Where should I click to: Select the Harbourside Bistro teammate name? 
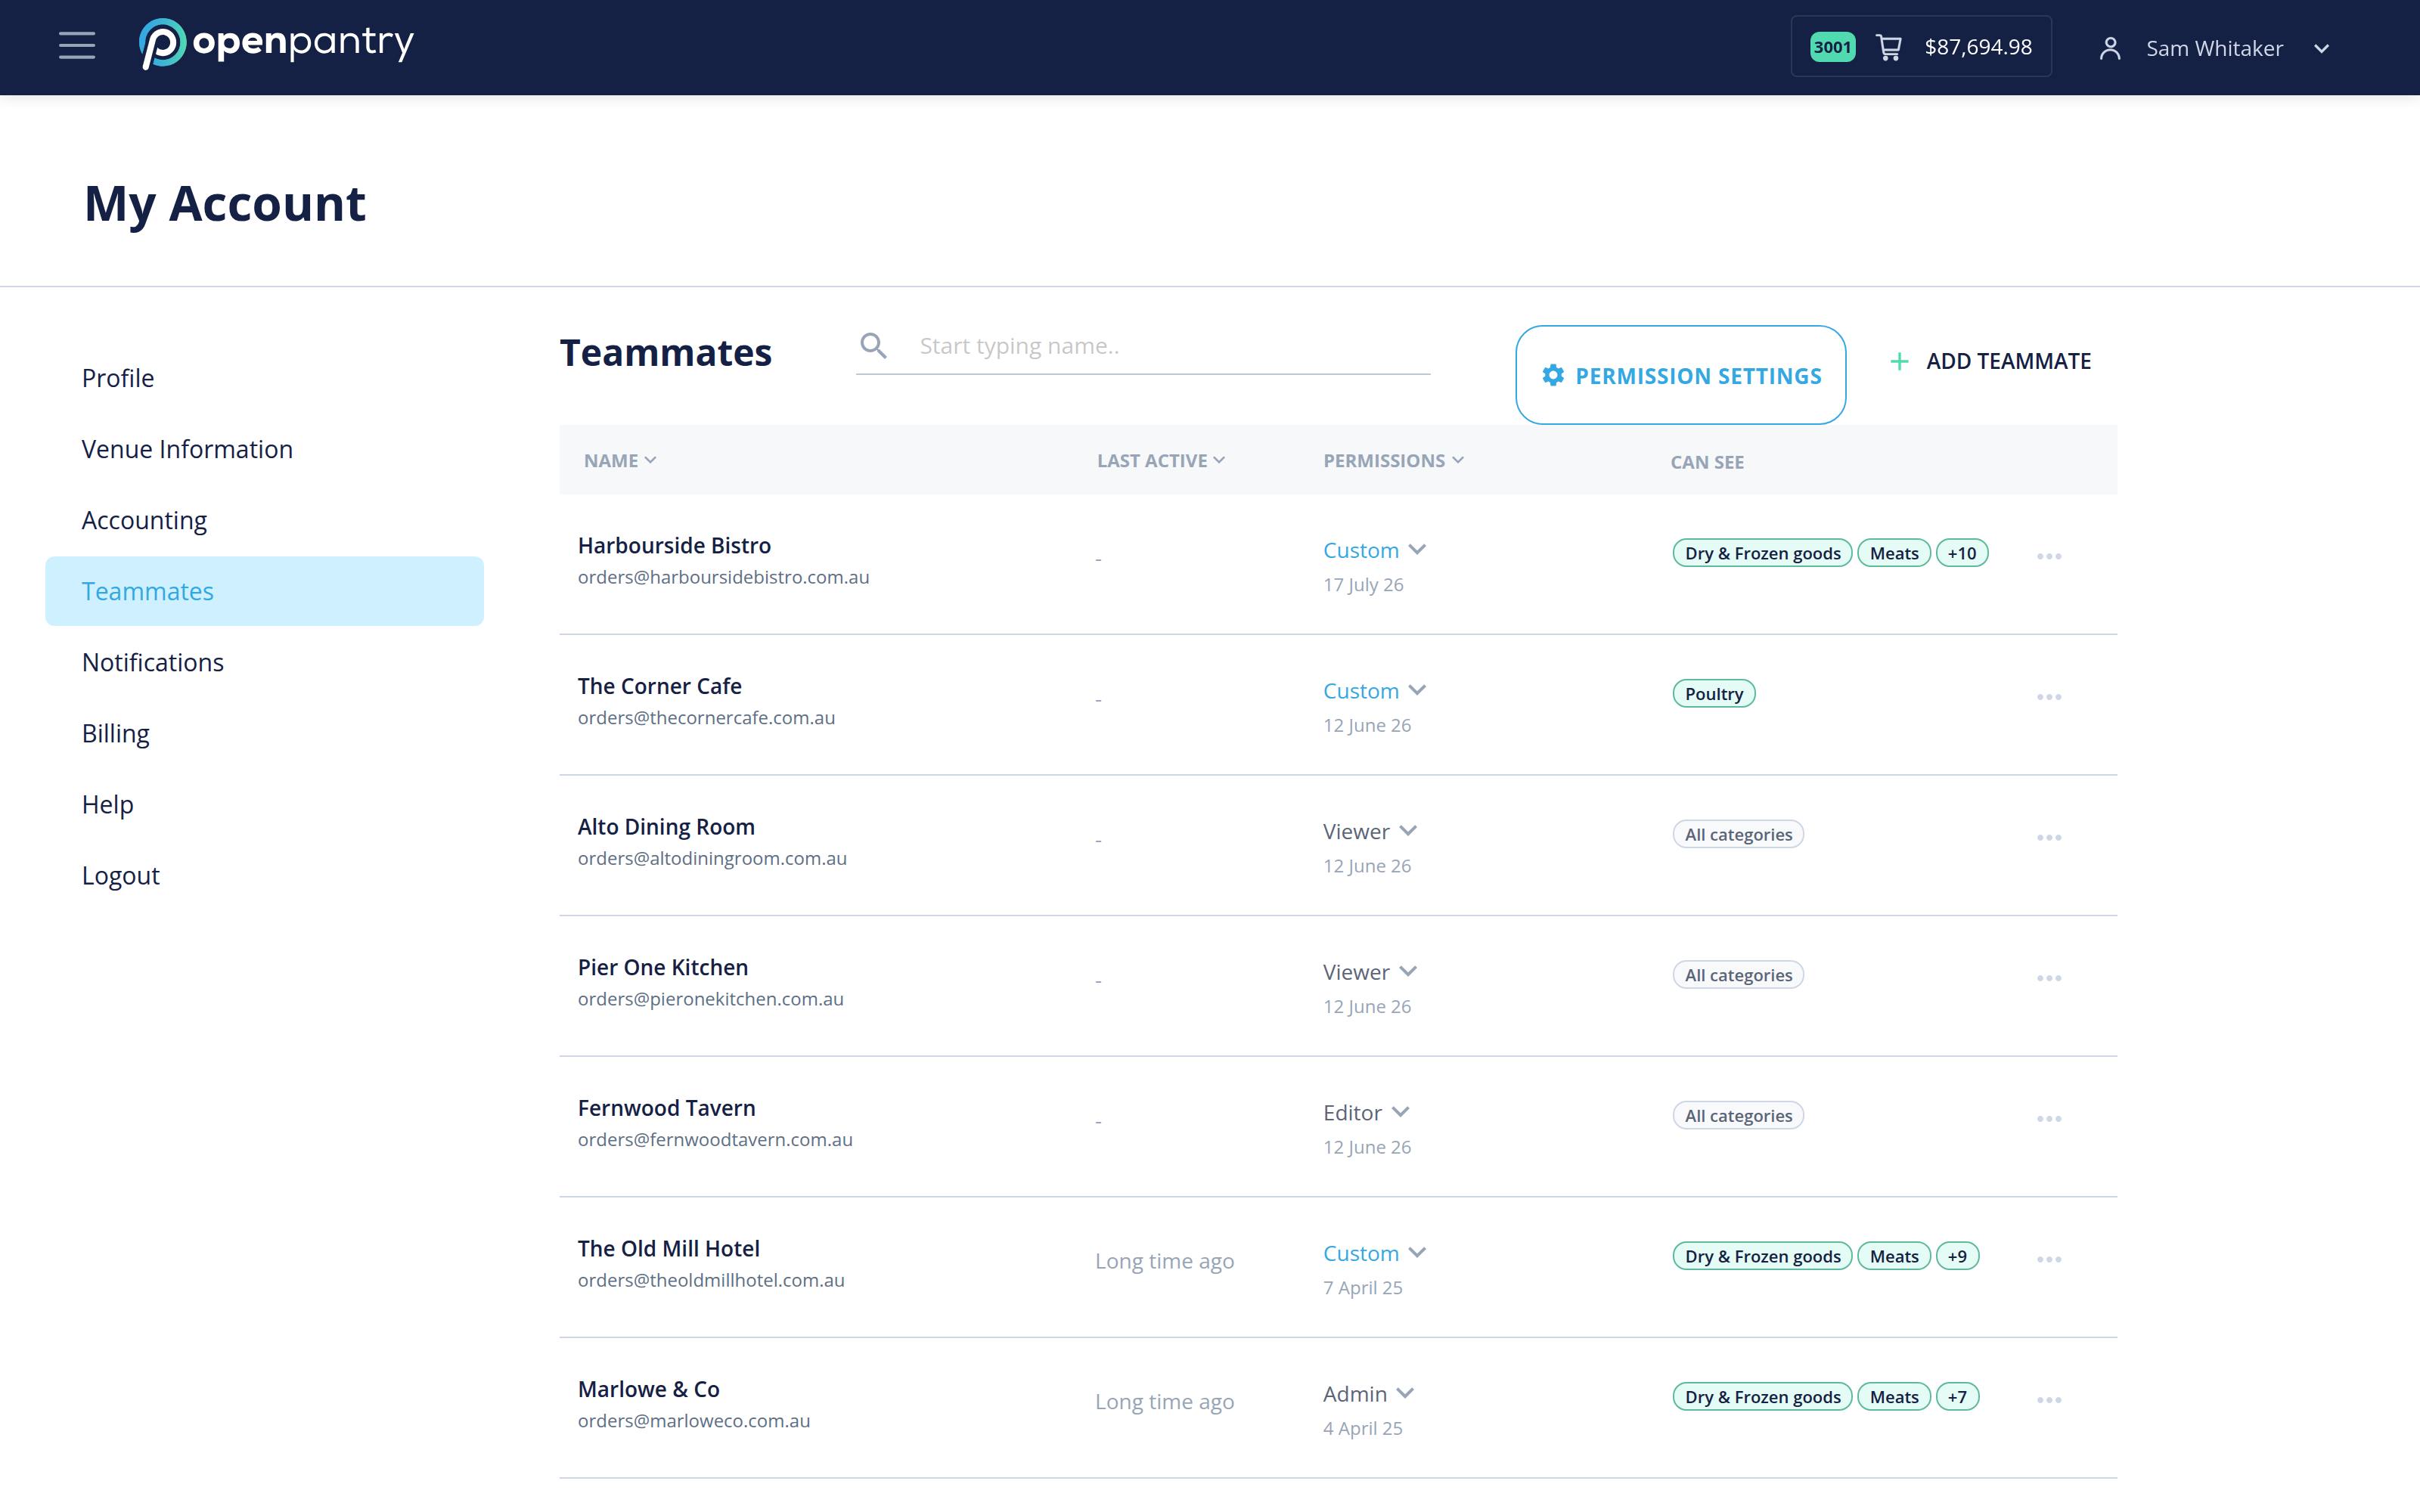point(674,546)
